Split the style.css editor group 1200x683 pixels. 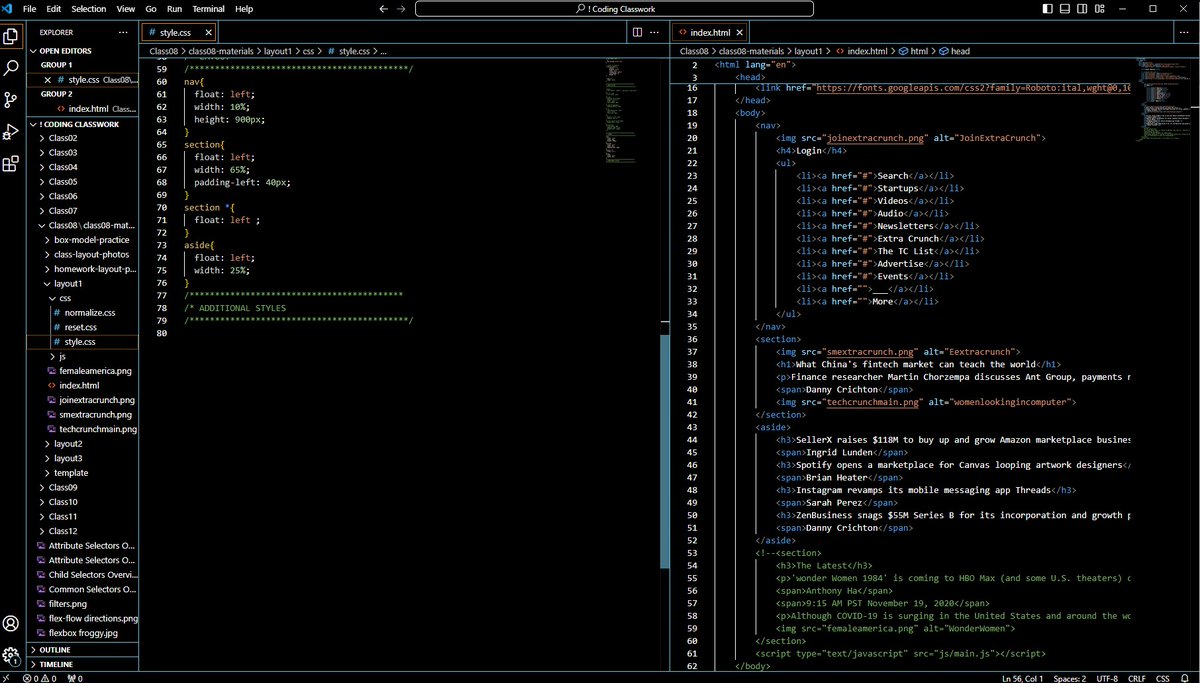tap(638, 32)
